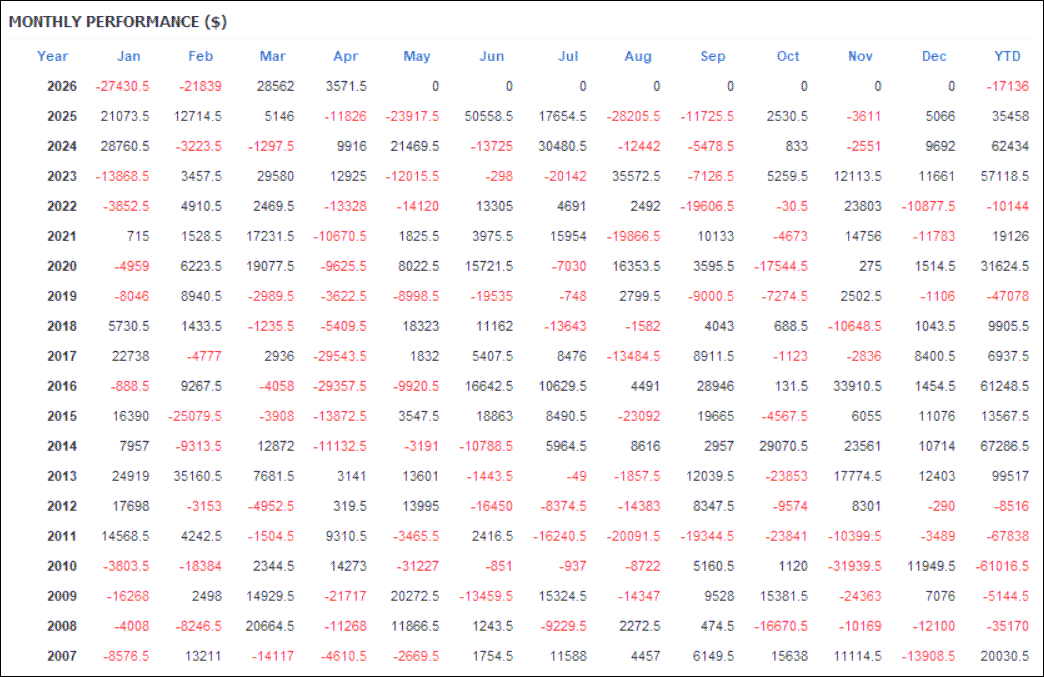
Task: Select 2023 August value 35572.5
Action: [636, 176]
